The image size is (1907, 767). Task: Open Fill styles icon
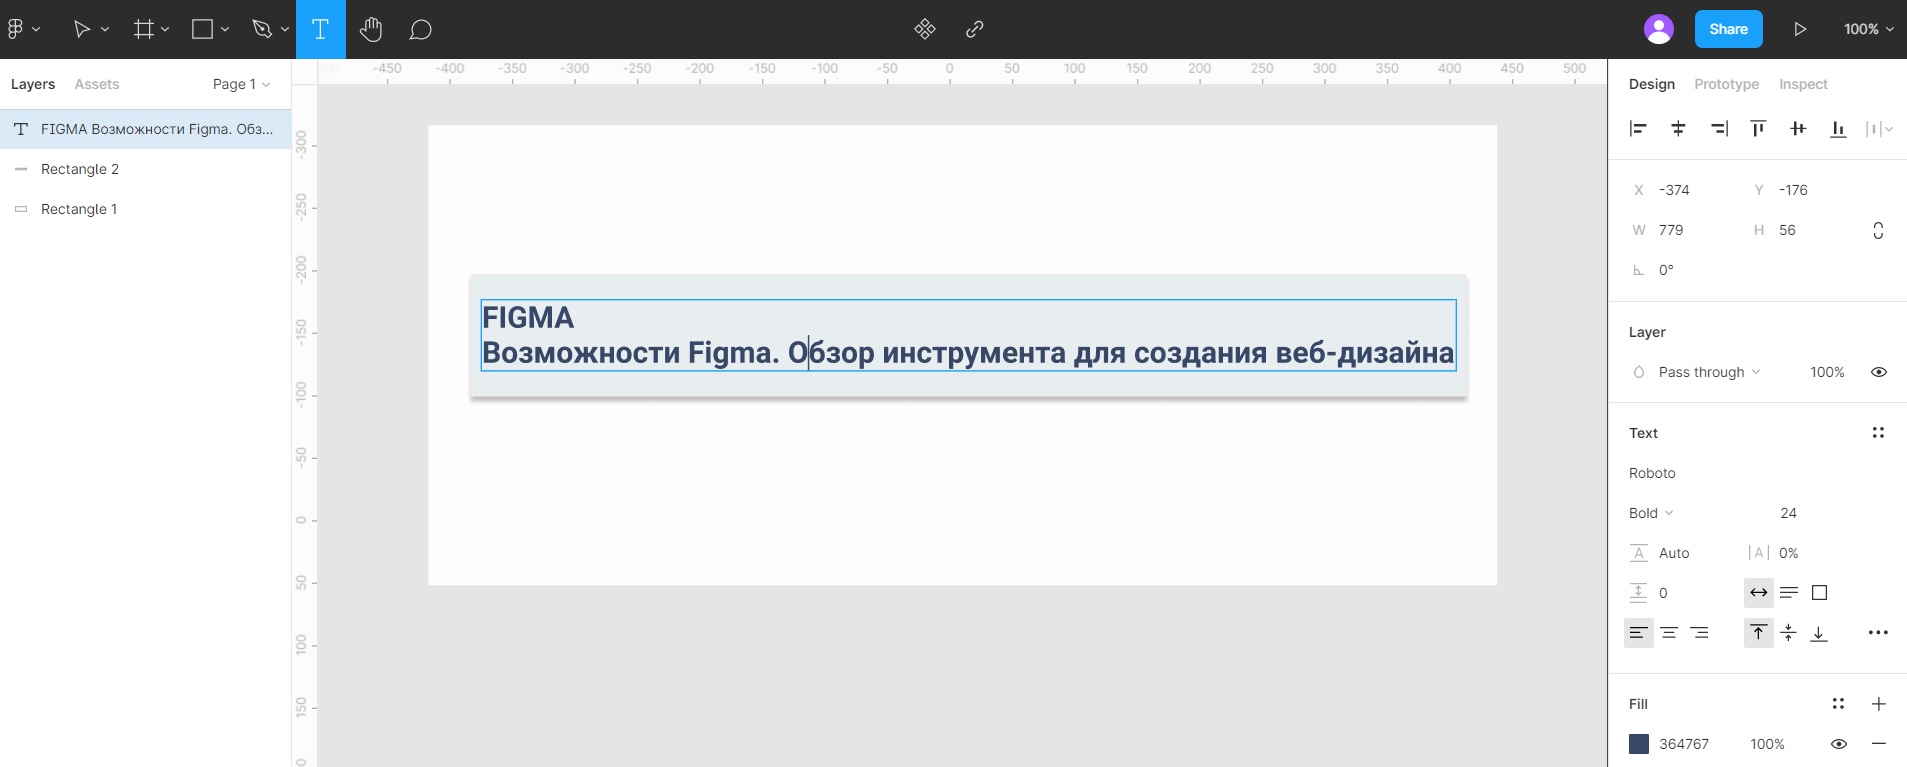(1838, 704)
